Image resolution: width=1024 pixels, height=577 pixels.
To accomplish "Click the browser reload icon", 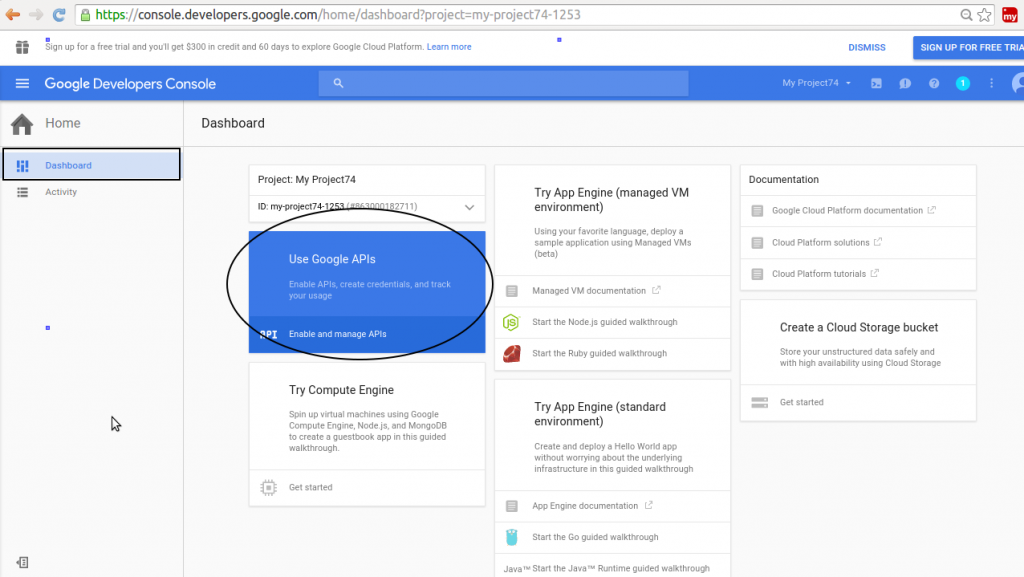I will (59, 15).
